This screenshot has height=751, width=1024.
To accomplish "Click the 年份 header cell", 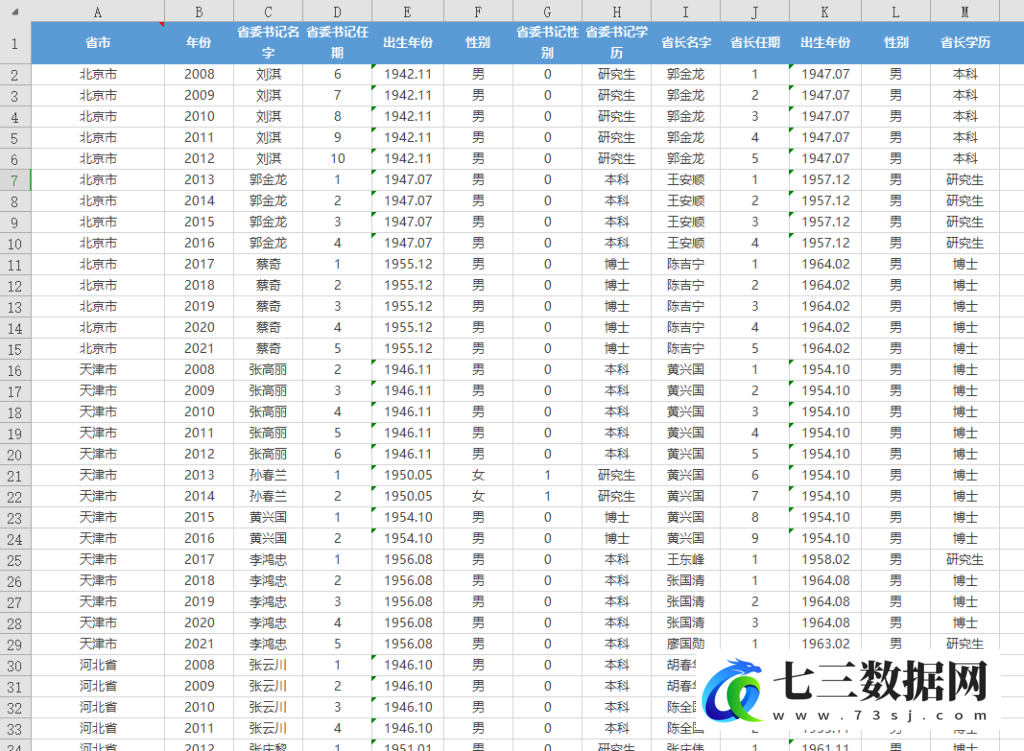I will tap(199, 43).
